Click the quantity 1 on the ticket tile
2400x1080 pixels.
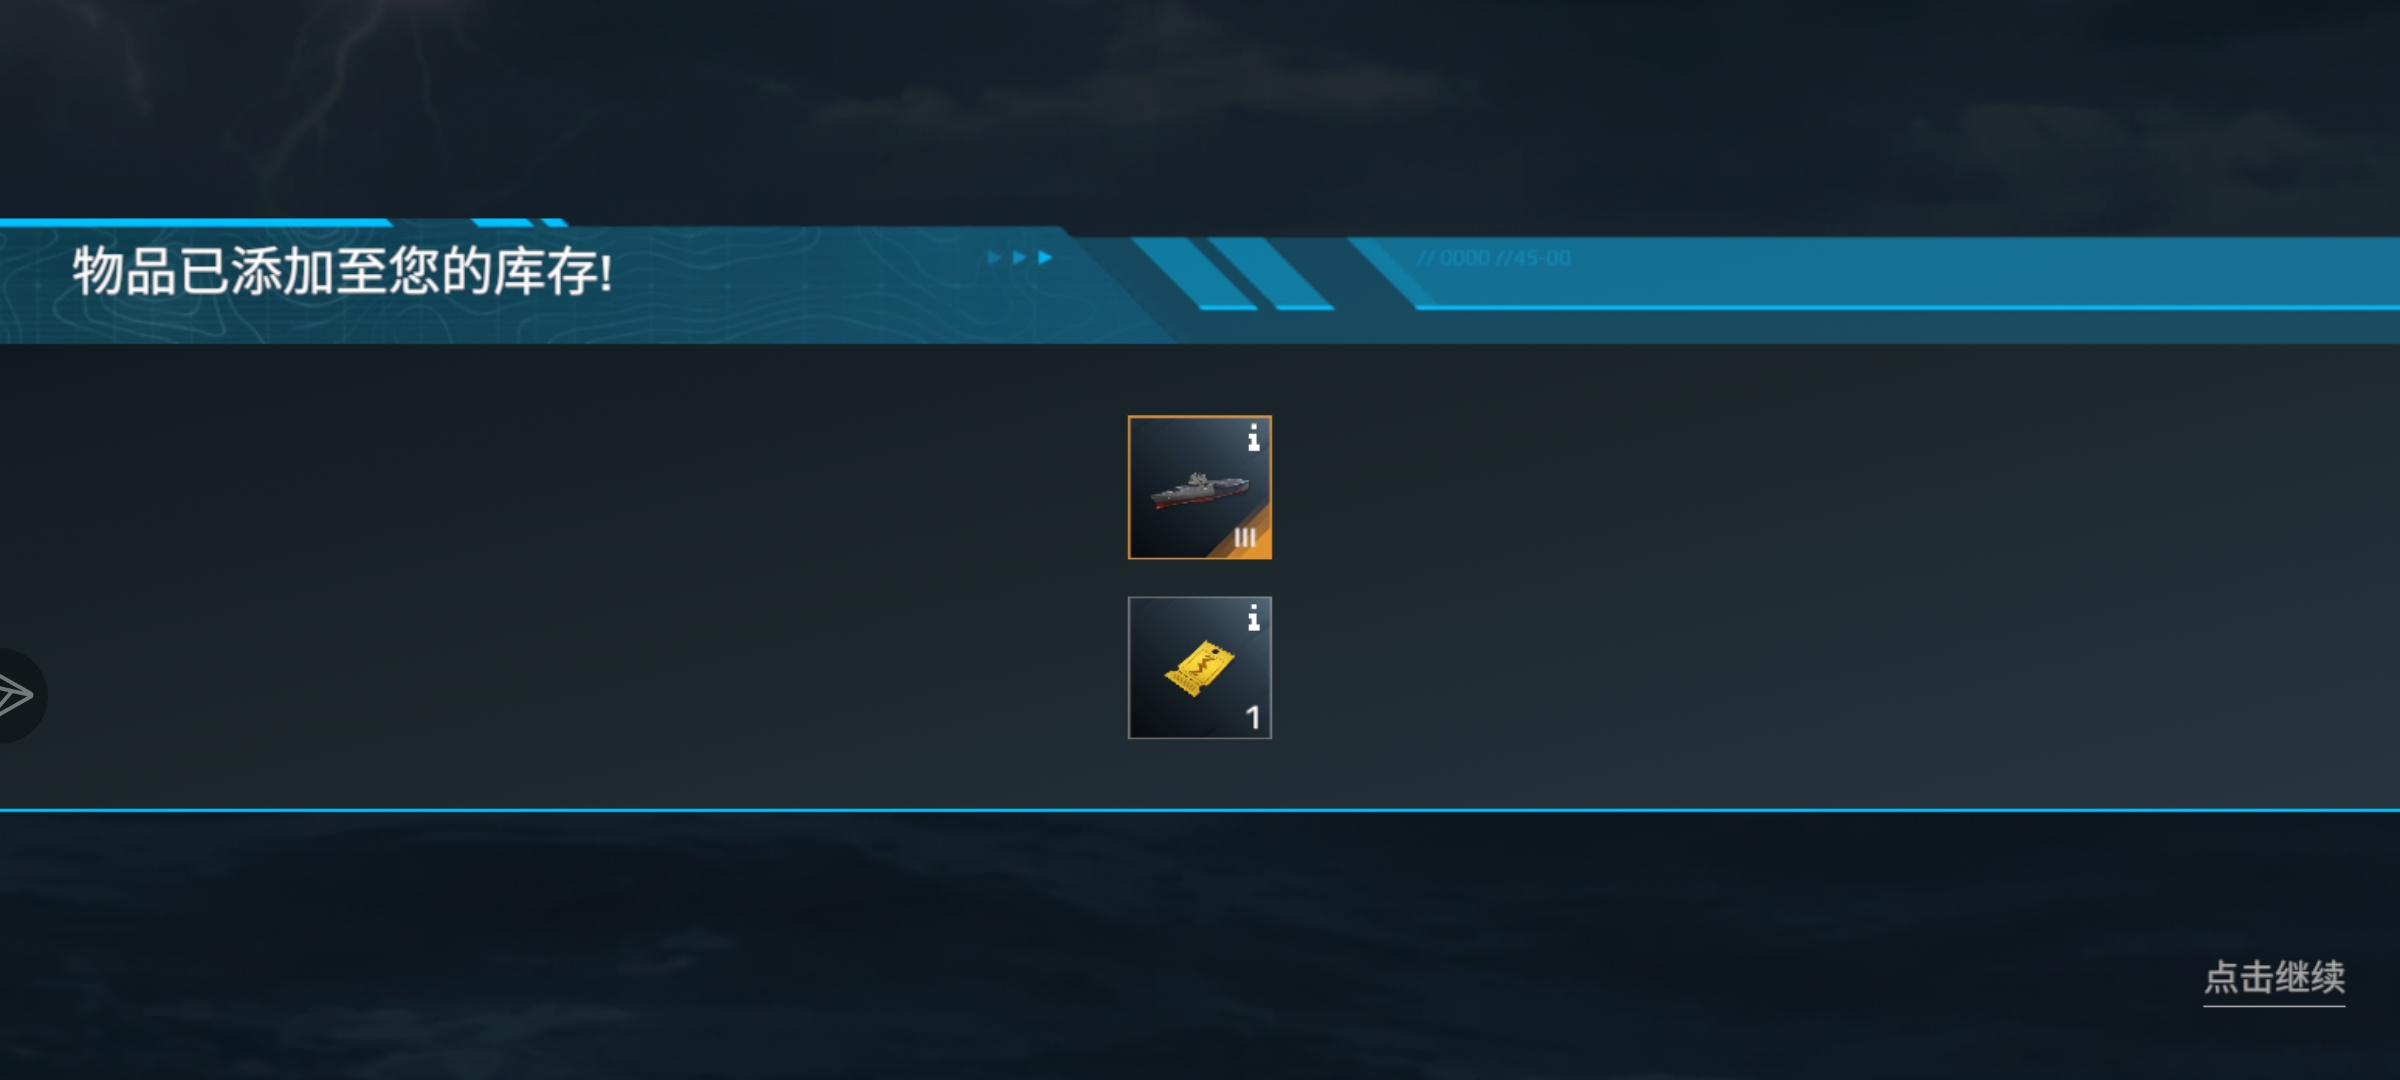(x=1252, y=717)
